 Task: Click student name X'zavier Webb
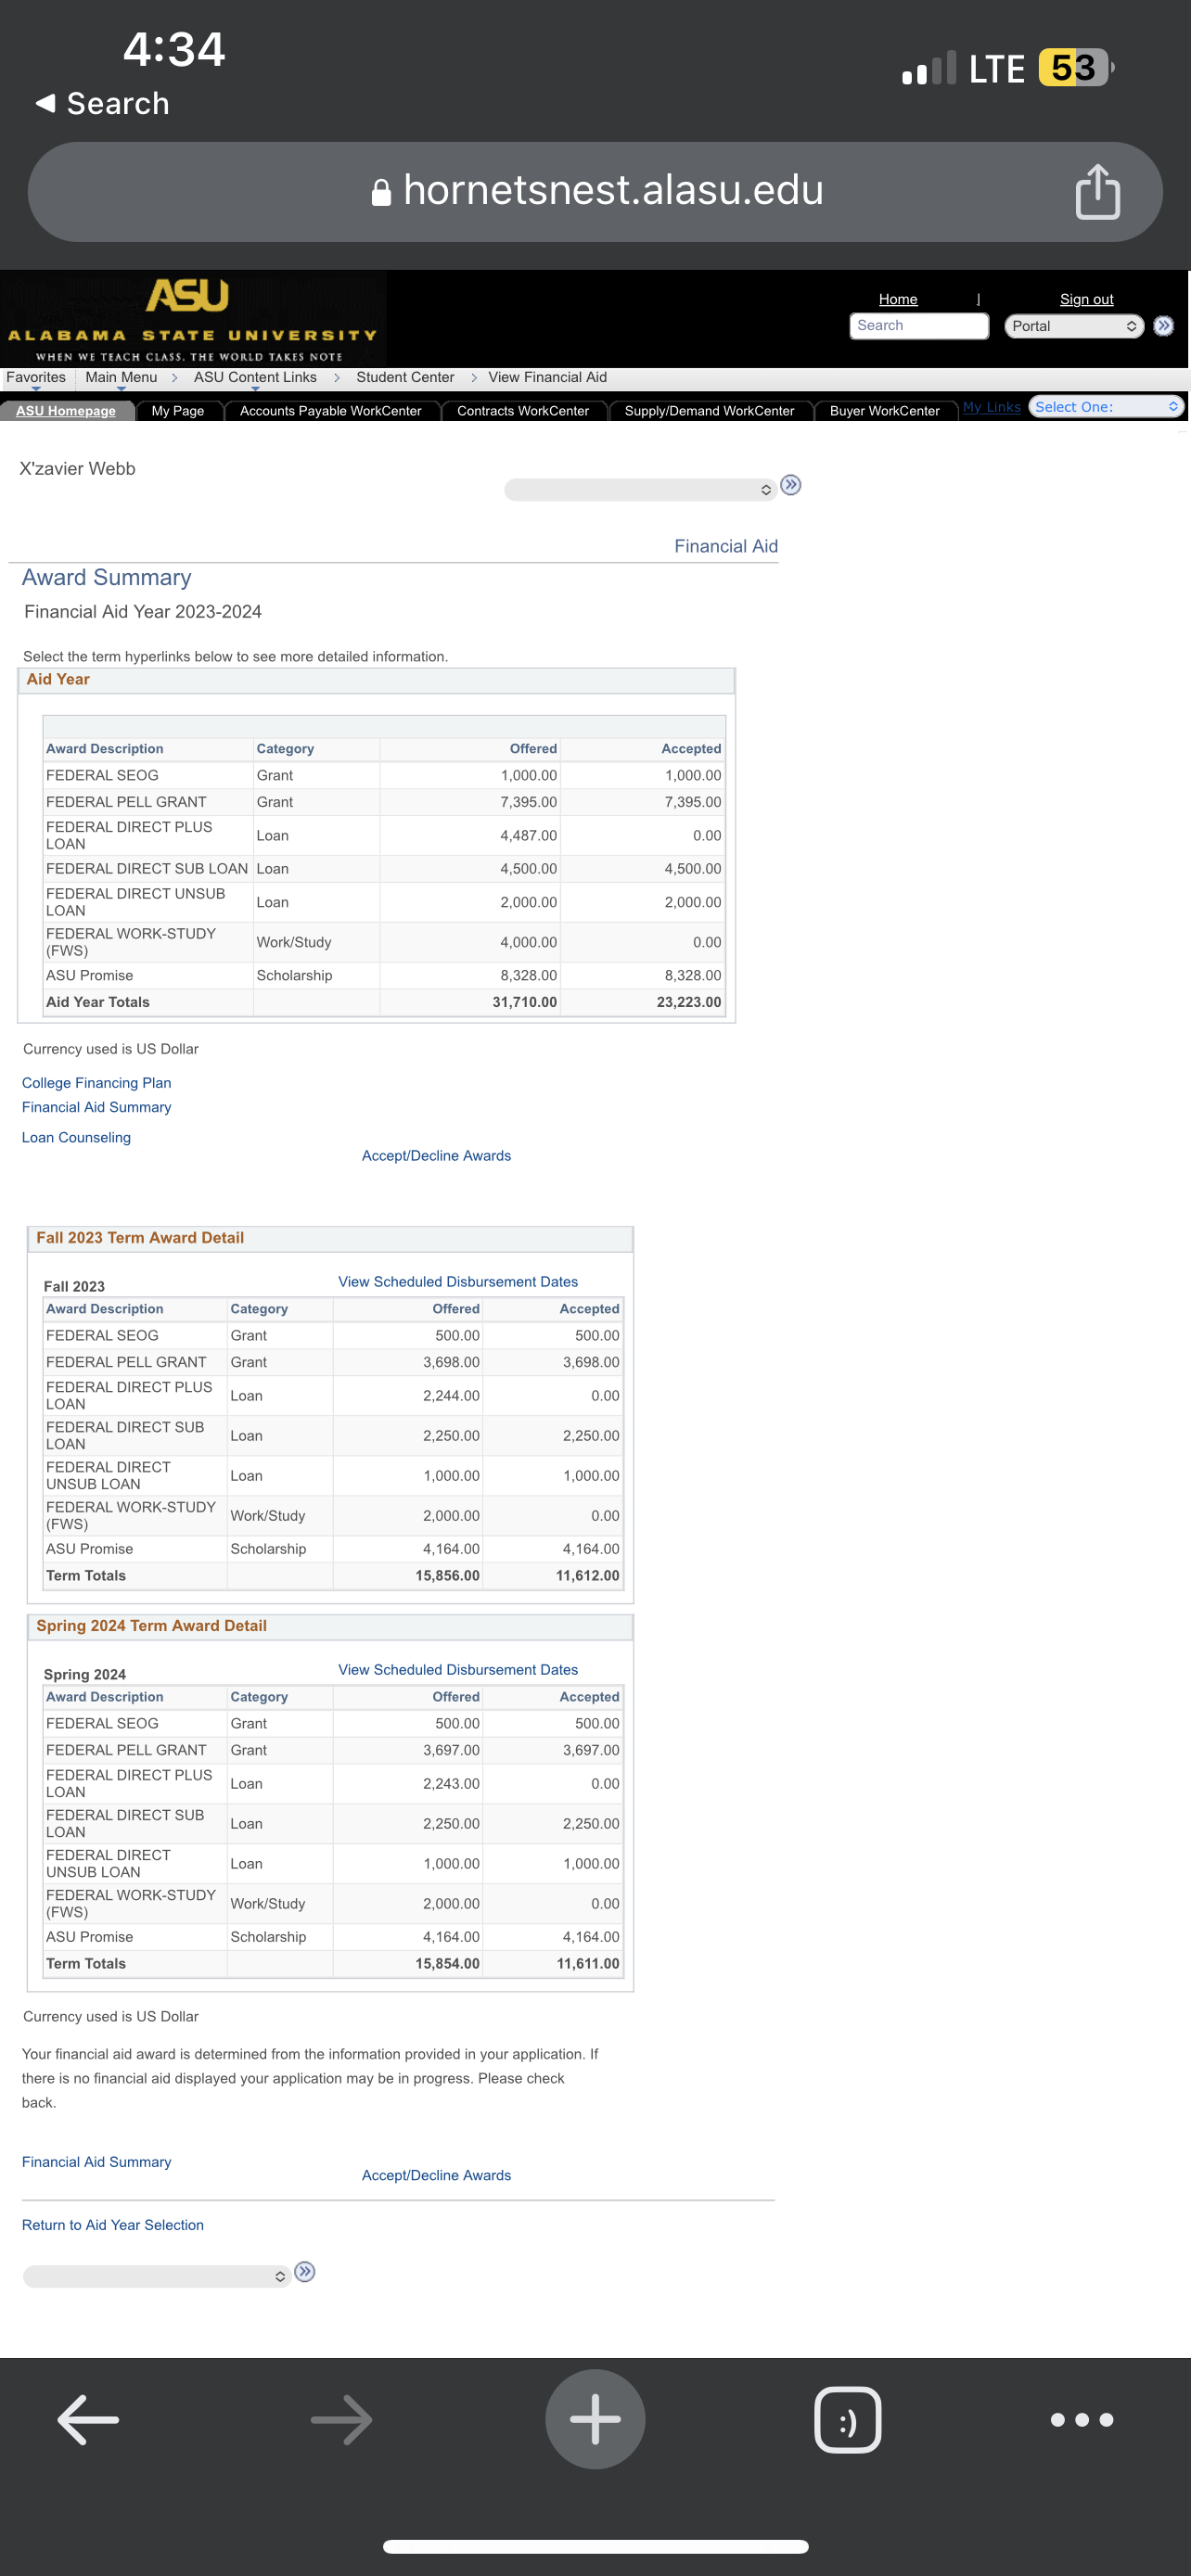click(77, 468)
